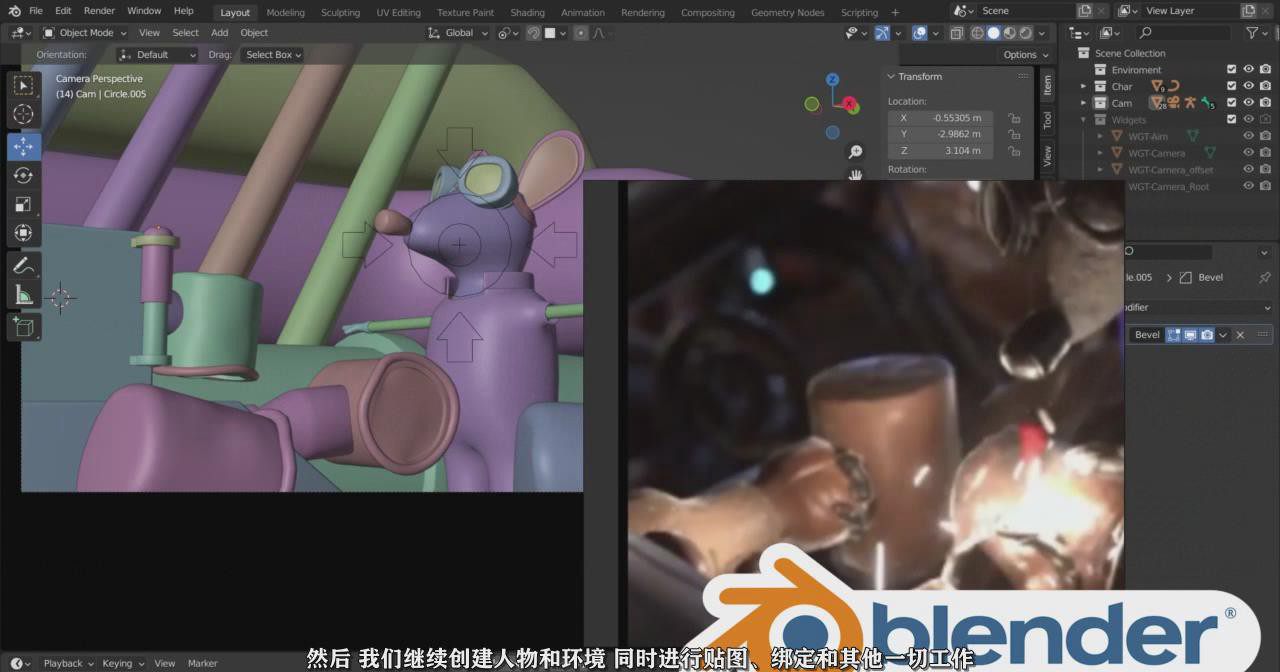This screenshot has height=672, width=1280.
Task: Hide the Enviroment collection in viewport
Action: coord(1249,69)
